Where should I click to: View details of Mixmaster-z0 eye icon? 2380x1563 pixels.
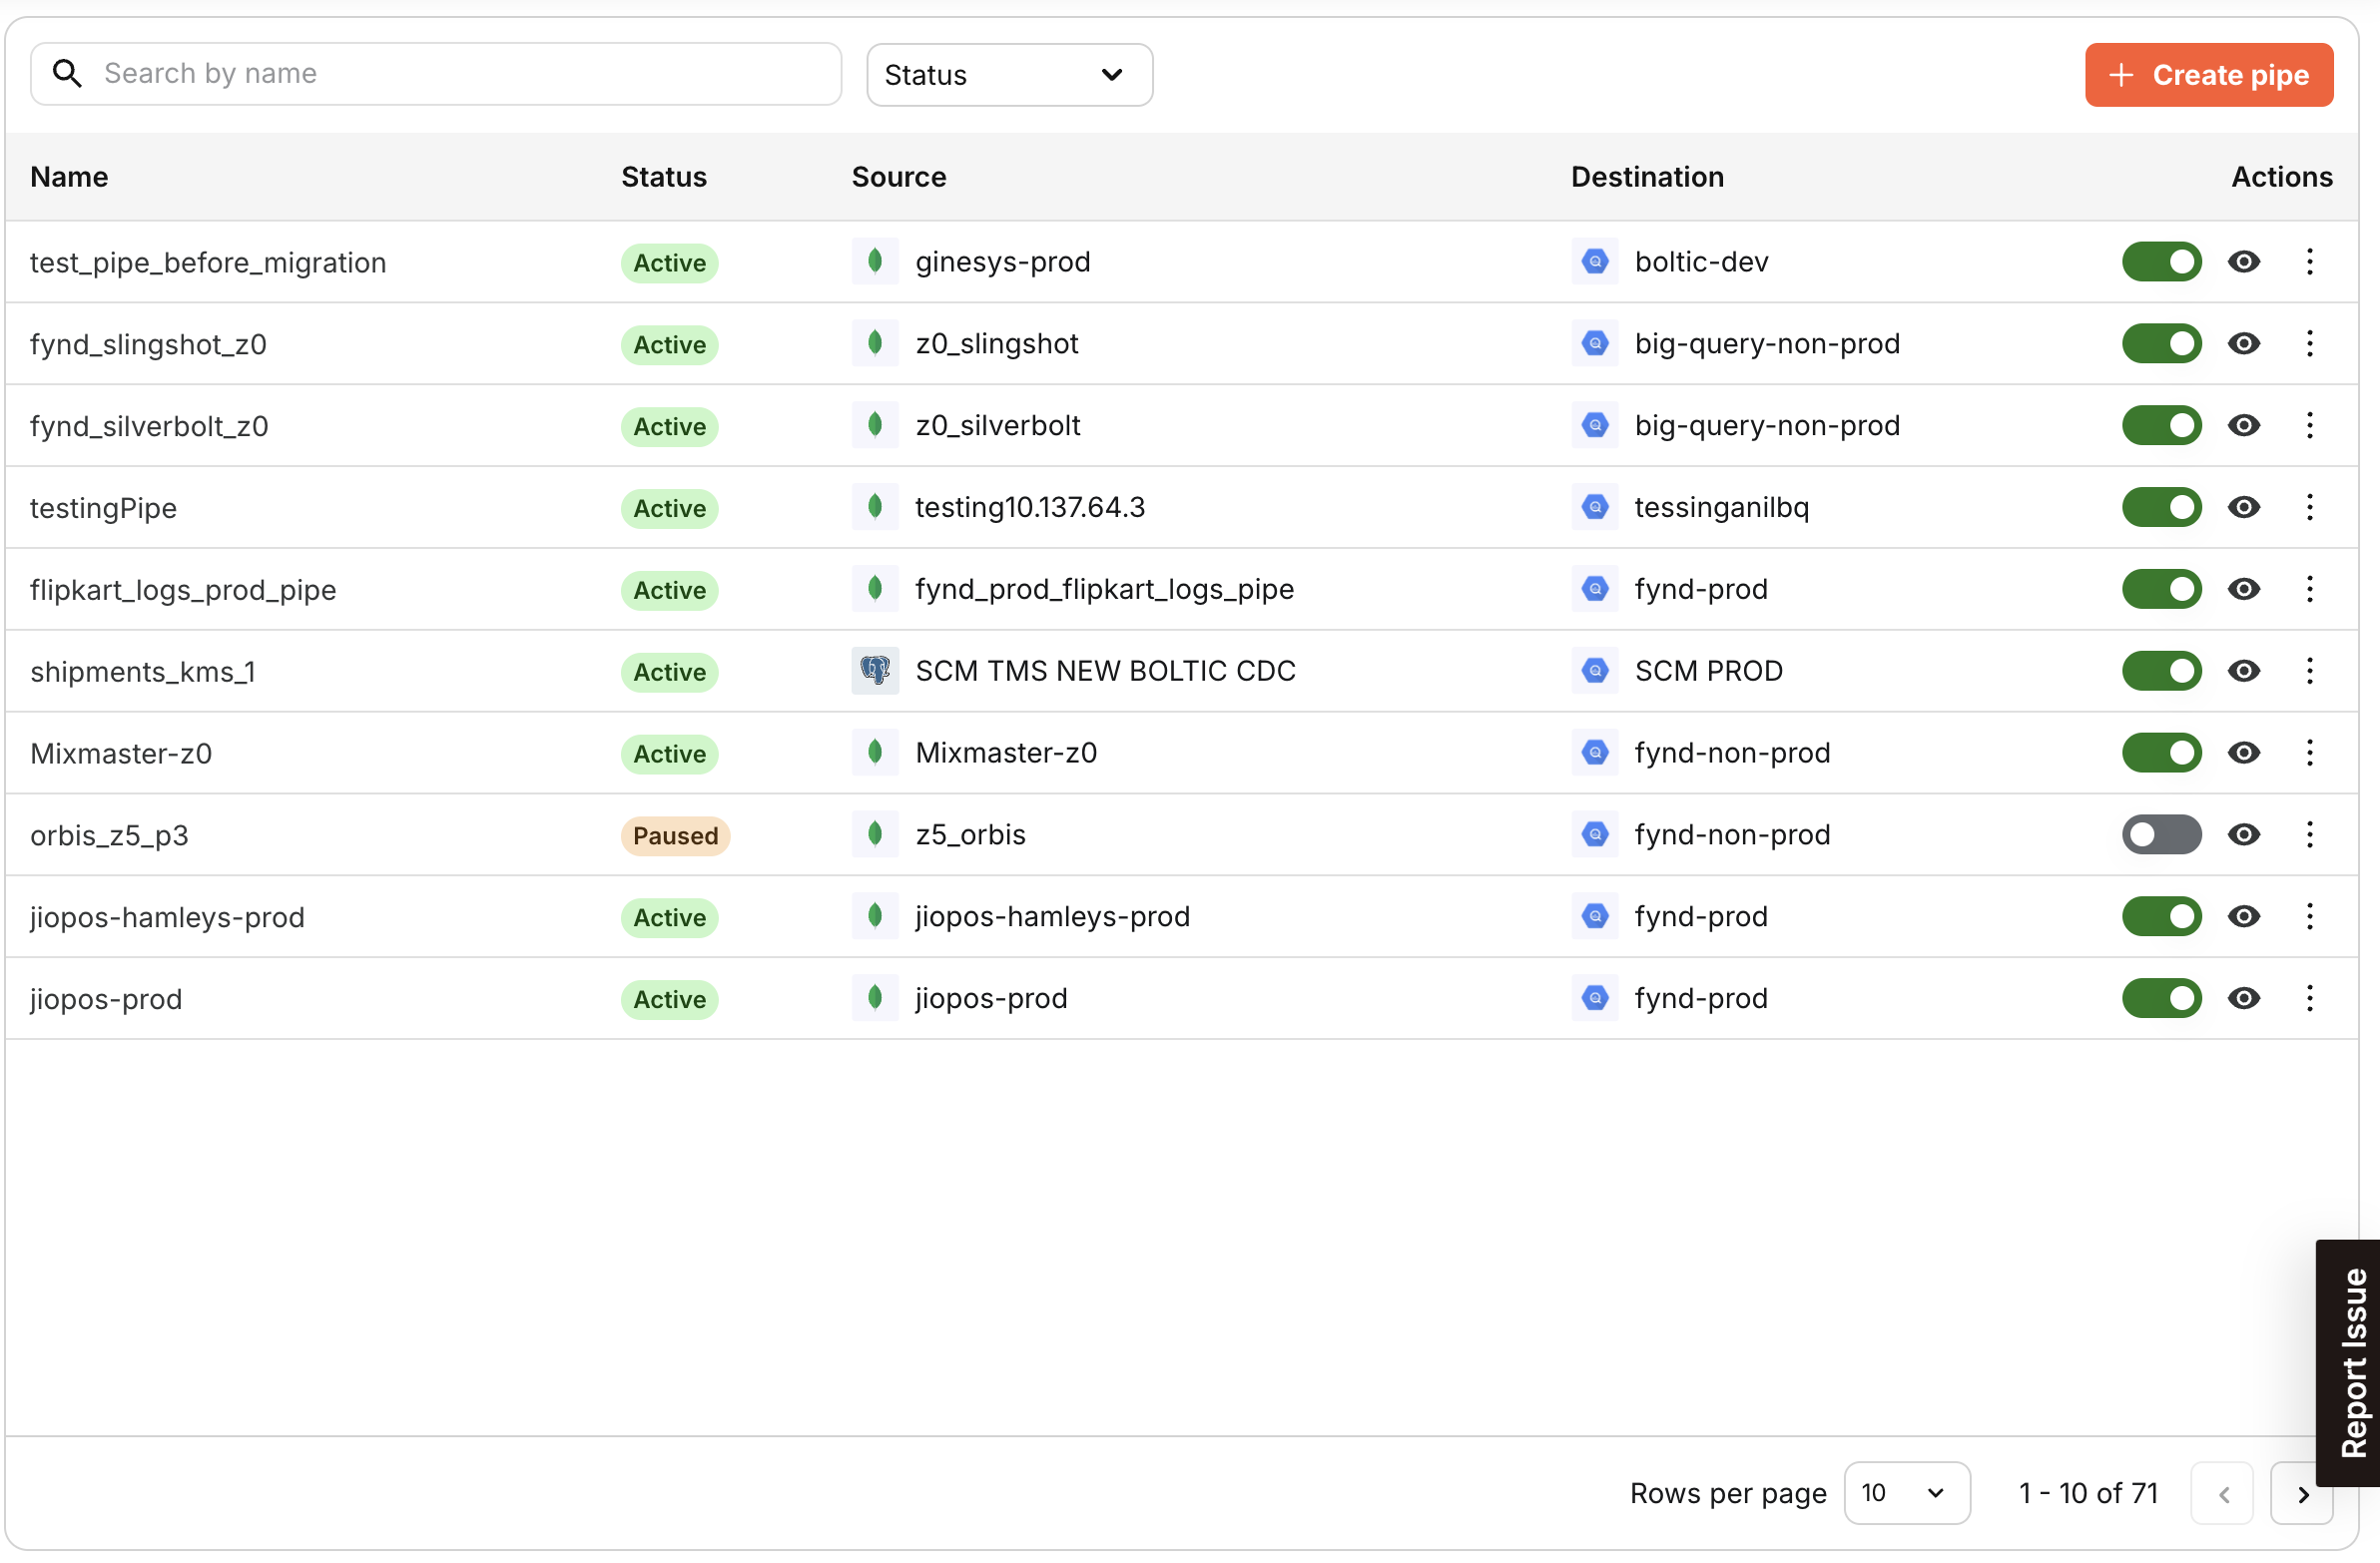pos(2244,753)
